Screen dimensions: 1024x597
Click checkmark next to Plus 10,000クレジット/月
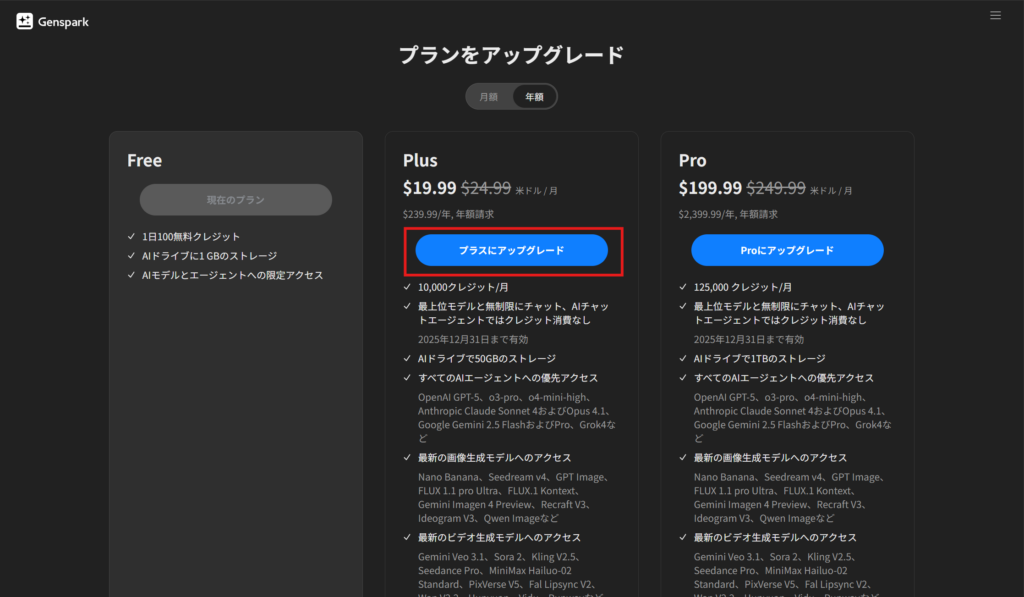407,287
